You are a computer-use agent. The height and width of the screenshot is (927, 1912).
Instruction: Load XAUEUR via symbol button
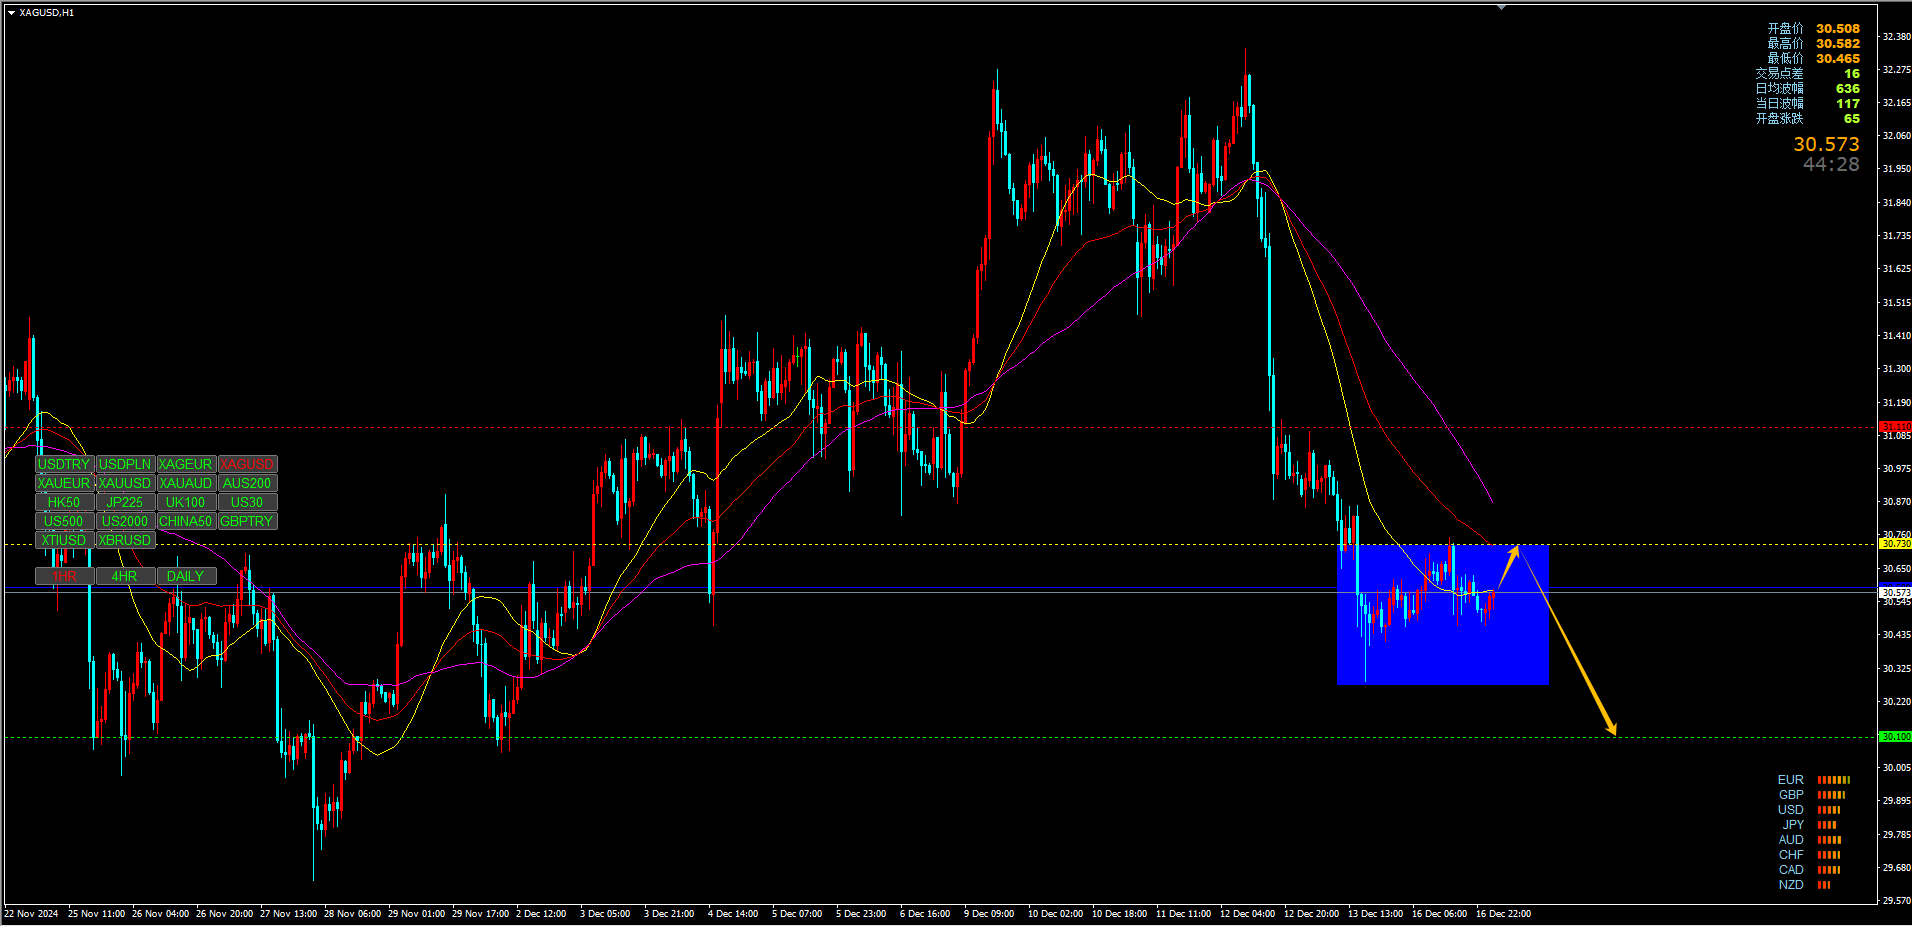click(65, 483)
